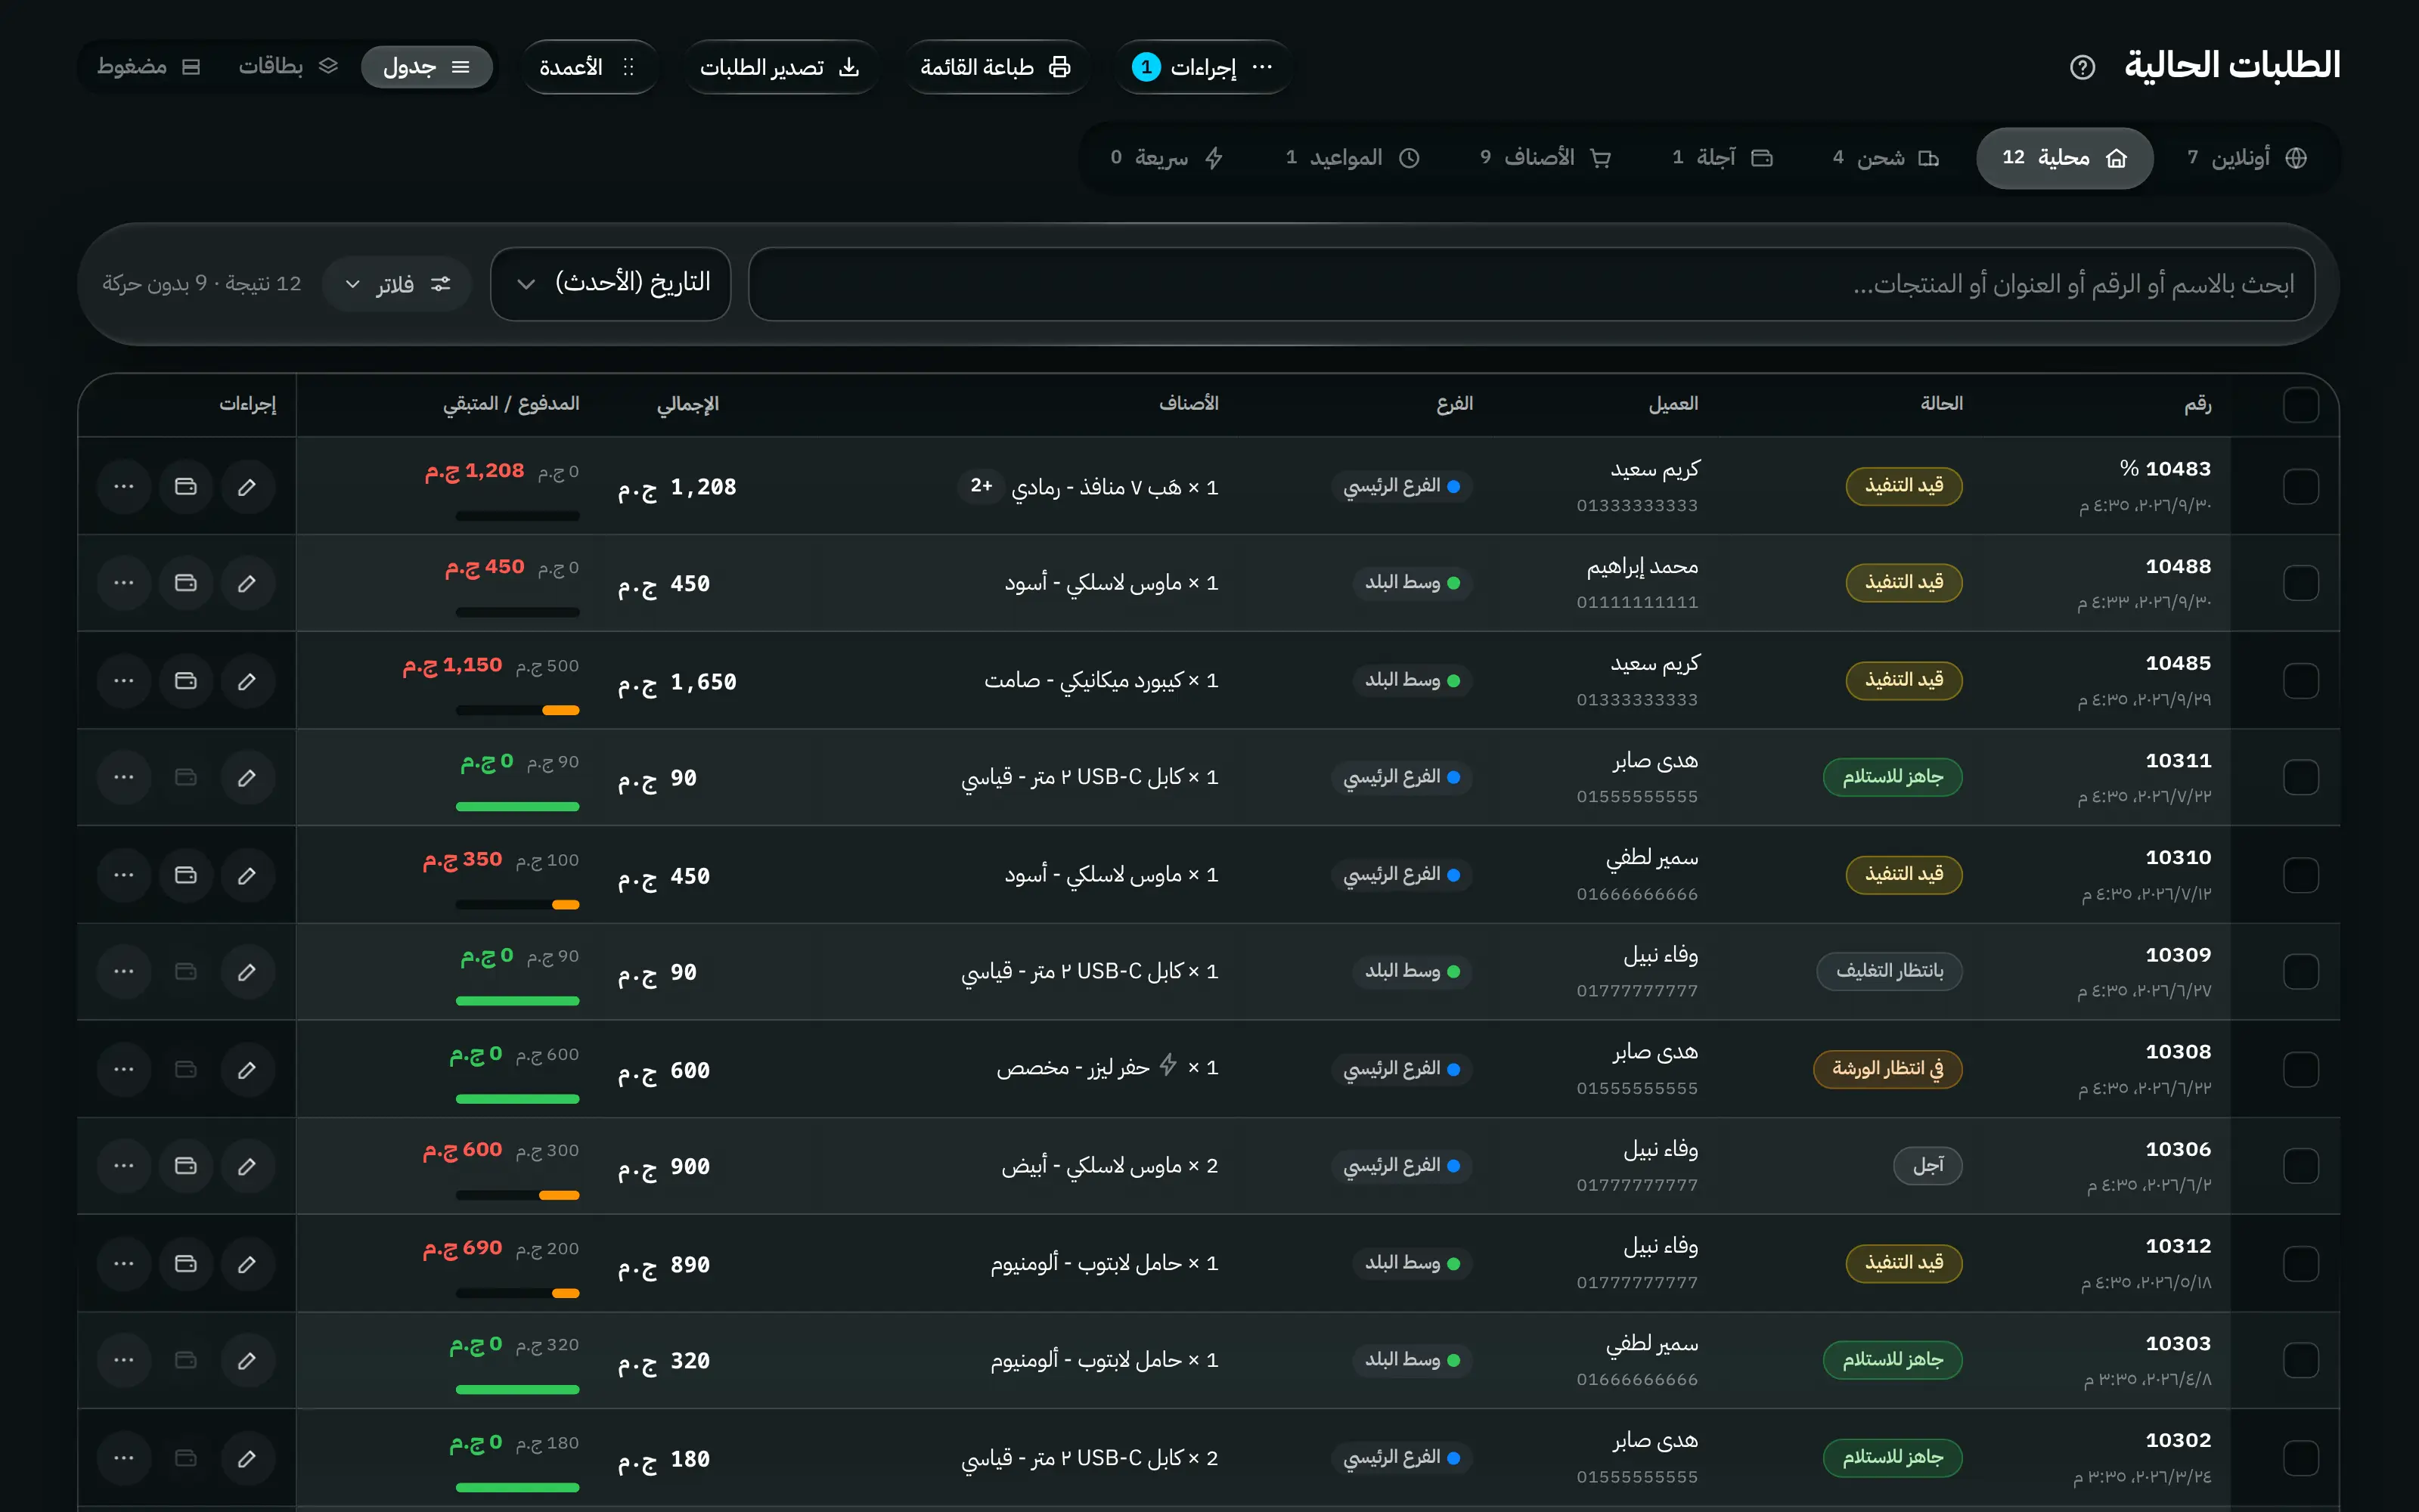This screenshot has width=2419, height=1512.
Task: Click تصدير الطلبات export button
Action: click(780, 67)
